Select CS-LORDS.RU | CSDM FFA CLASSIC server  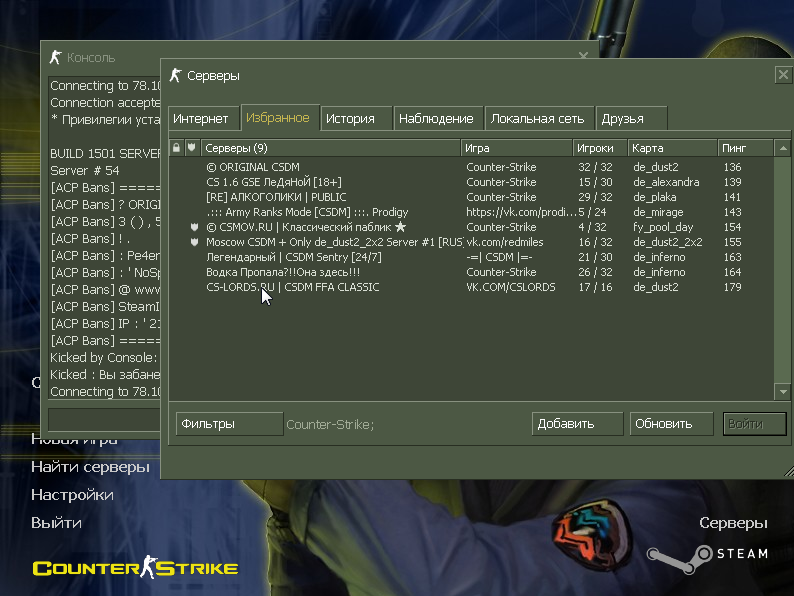coord(471,287)
